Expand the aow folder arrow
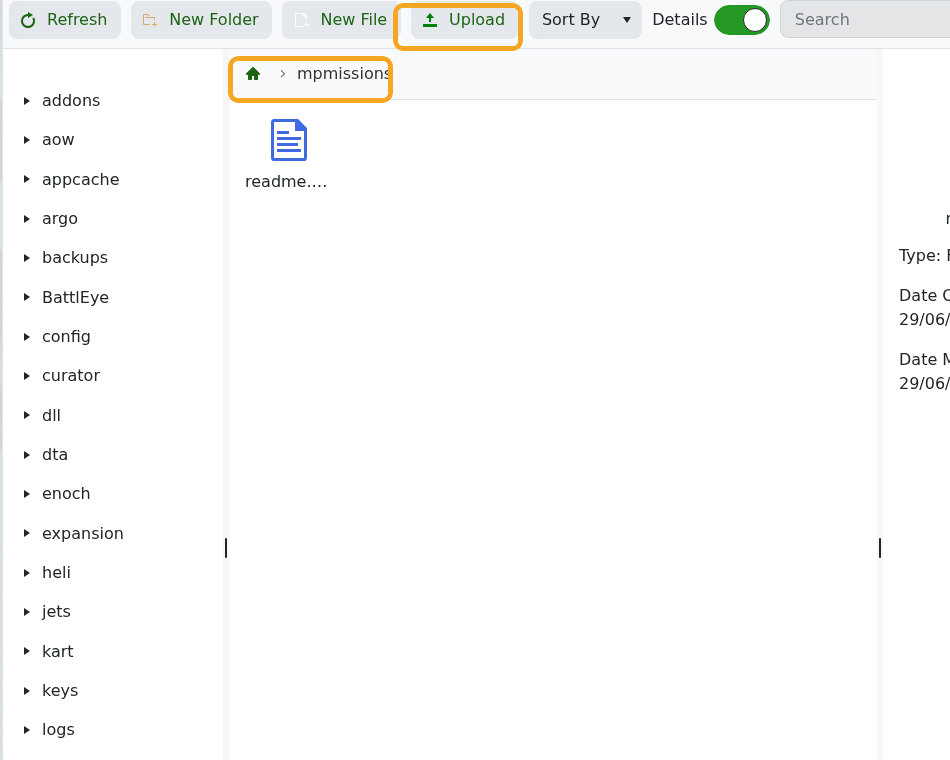 tap(27, 140)
